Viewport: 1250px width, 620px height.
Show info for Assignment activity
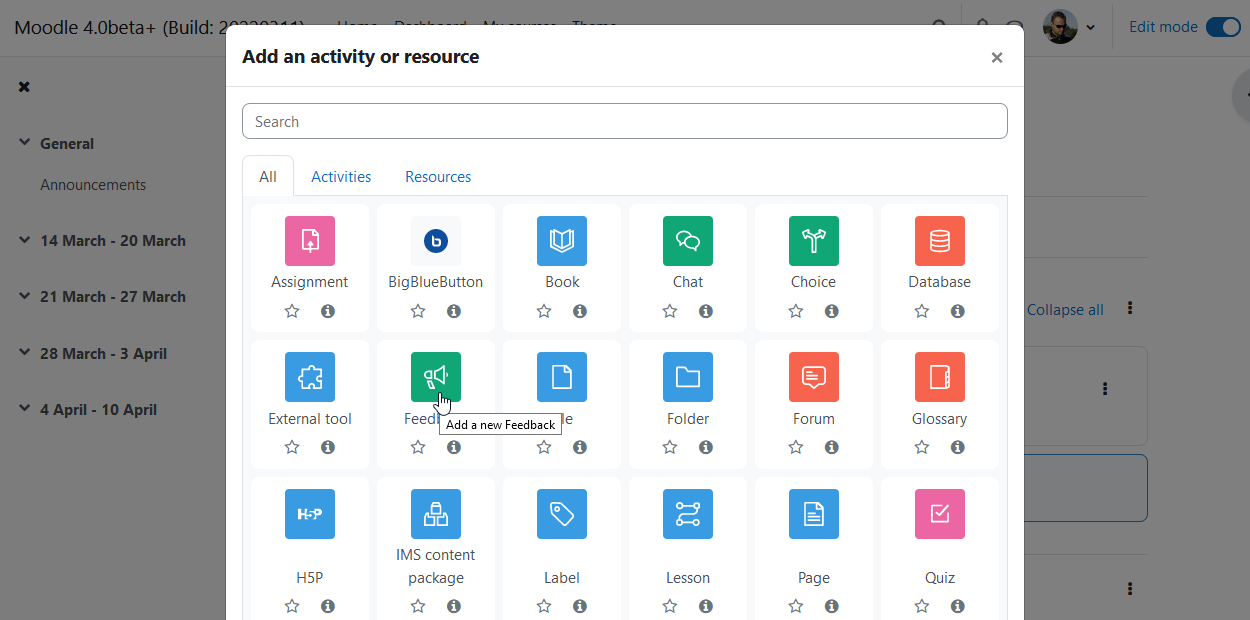point(328,311)
